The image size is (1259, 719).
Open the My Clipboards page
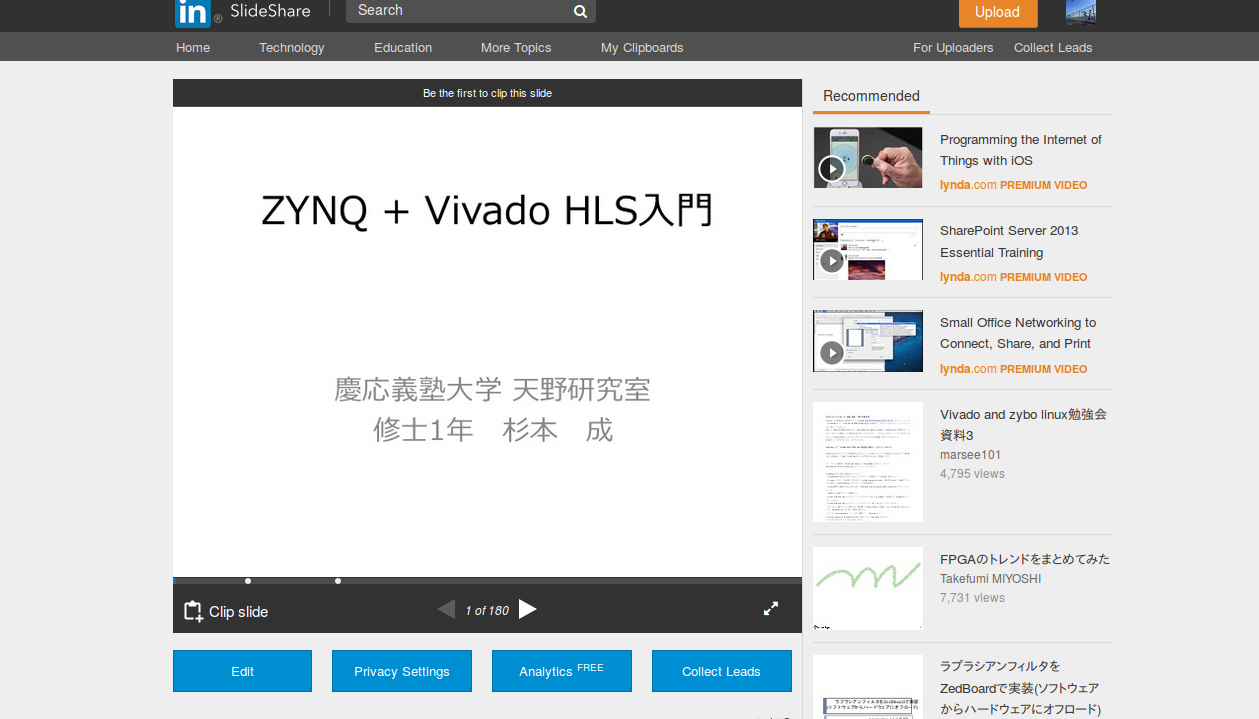[642, 48]
